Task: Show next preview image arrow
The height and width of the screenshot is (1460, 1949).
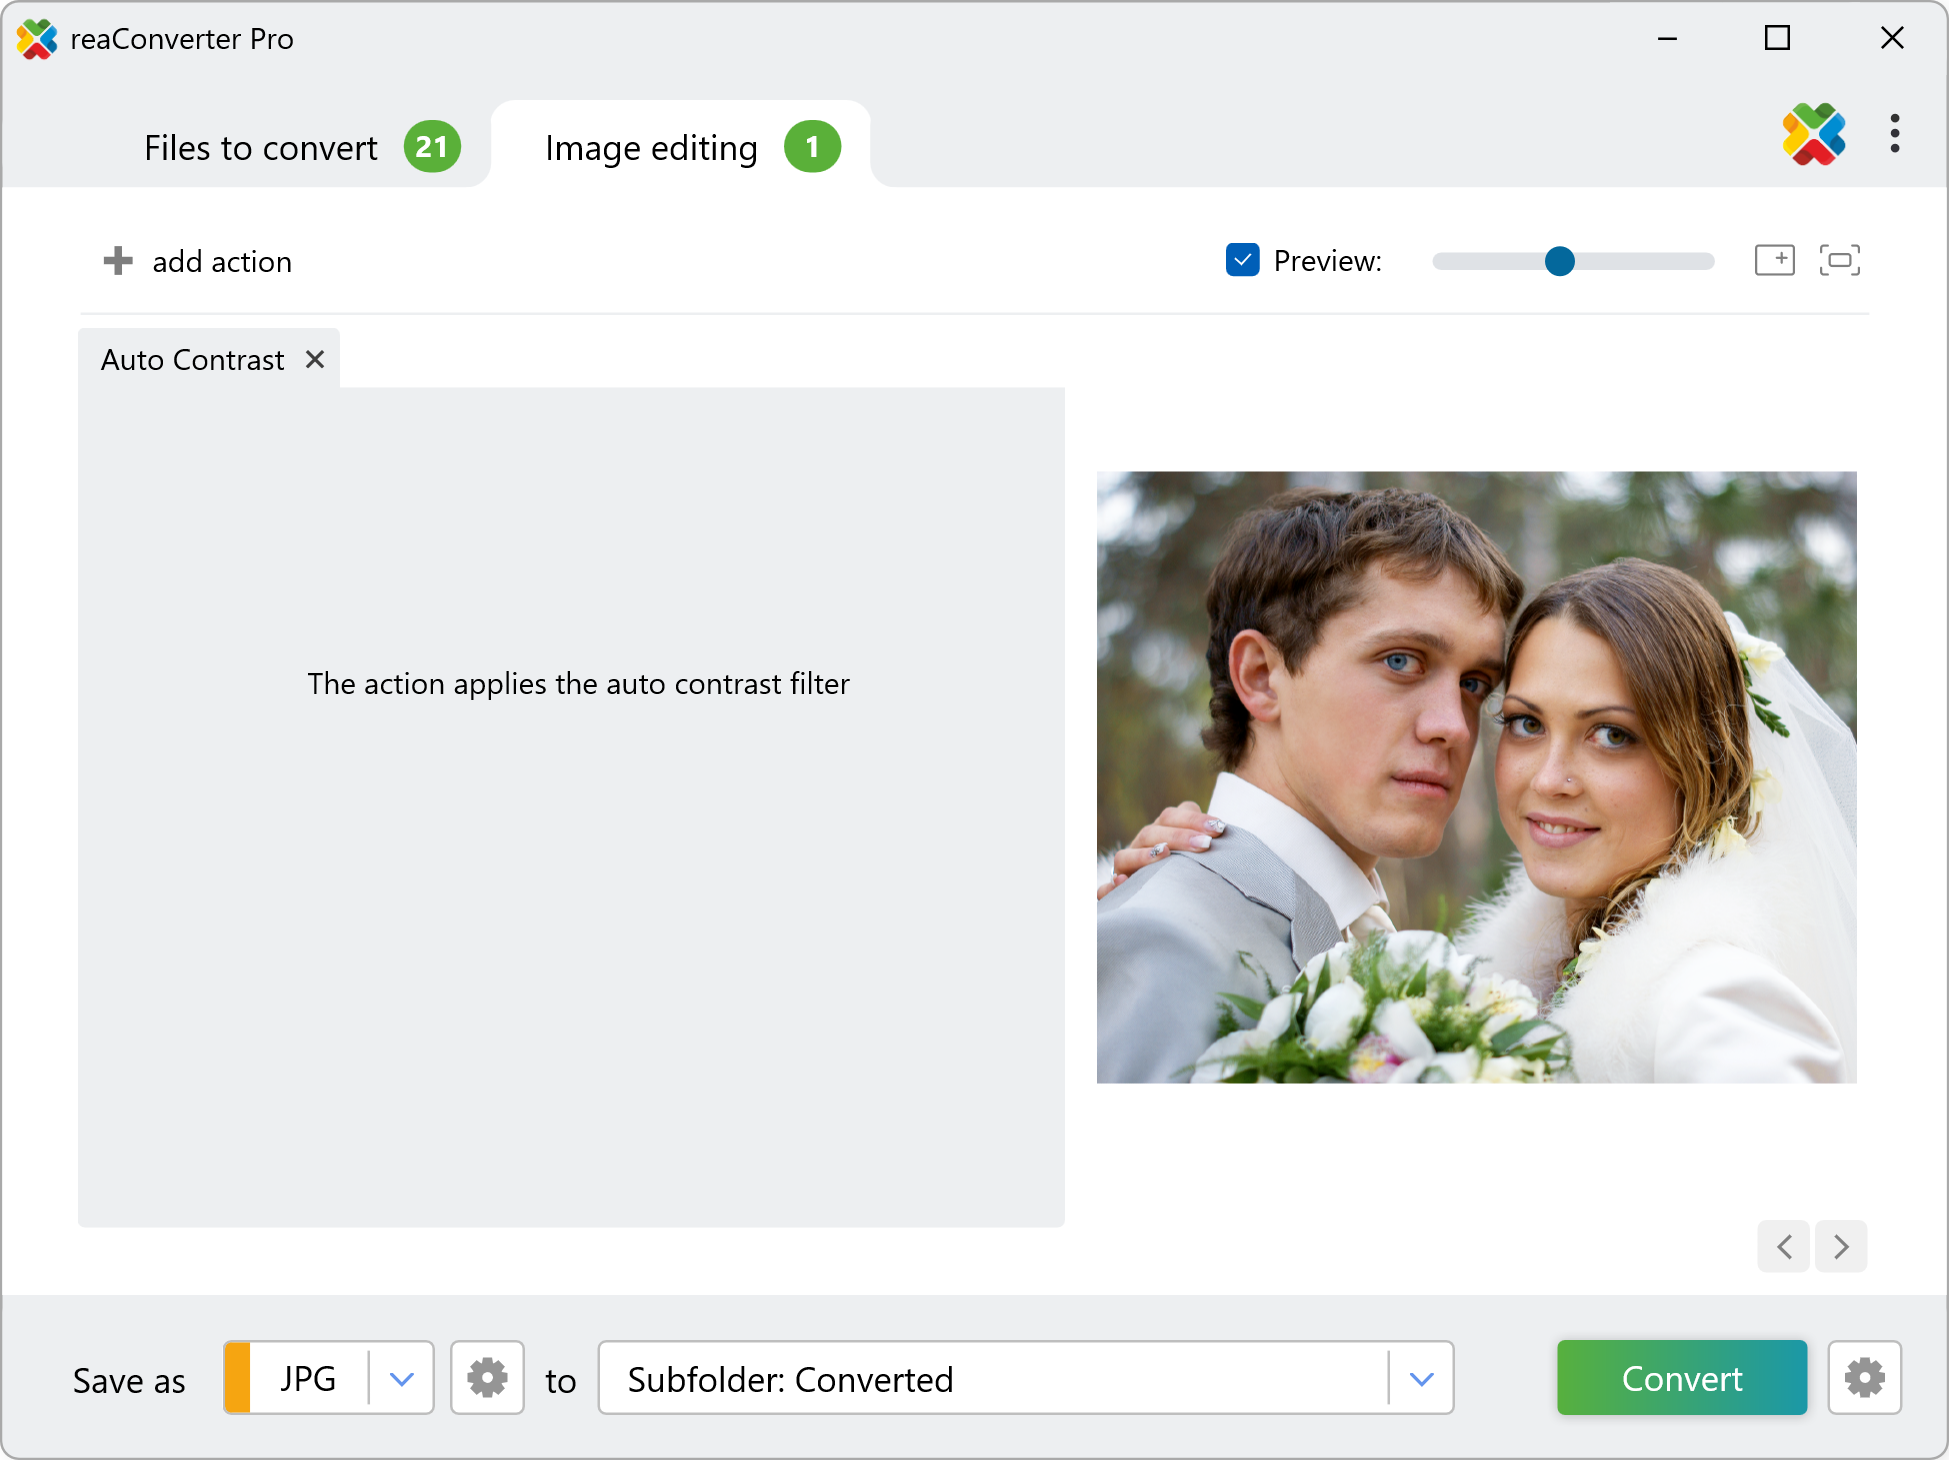Action: (x=1841, y=1246)
